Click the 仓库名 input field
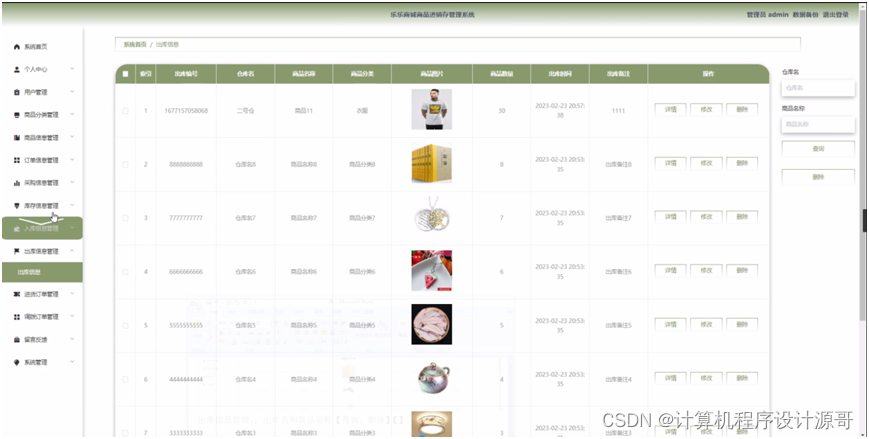The width and height of the screenshot is (869, 439). click(818, 88)
